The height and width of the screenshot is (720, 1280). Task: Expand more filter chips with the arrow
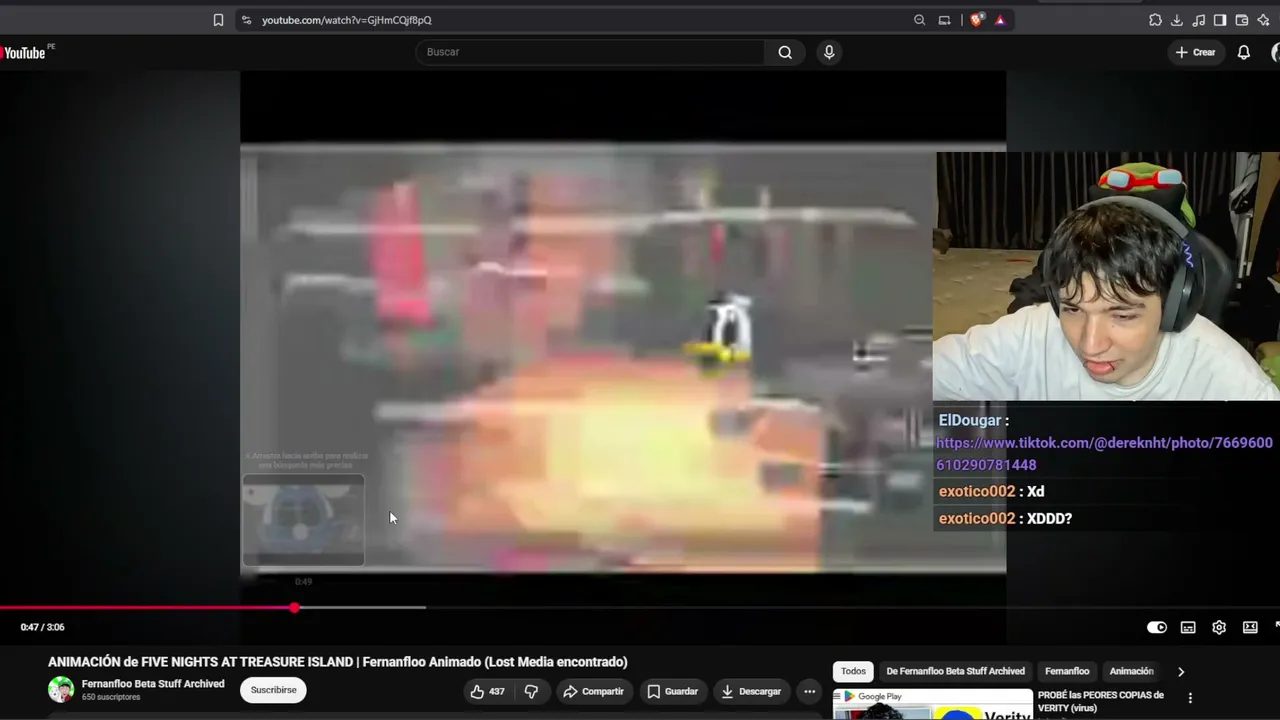pyautogui.click(x=1181, y=672)
